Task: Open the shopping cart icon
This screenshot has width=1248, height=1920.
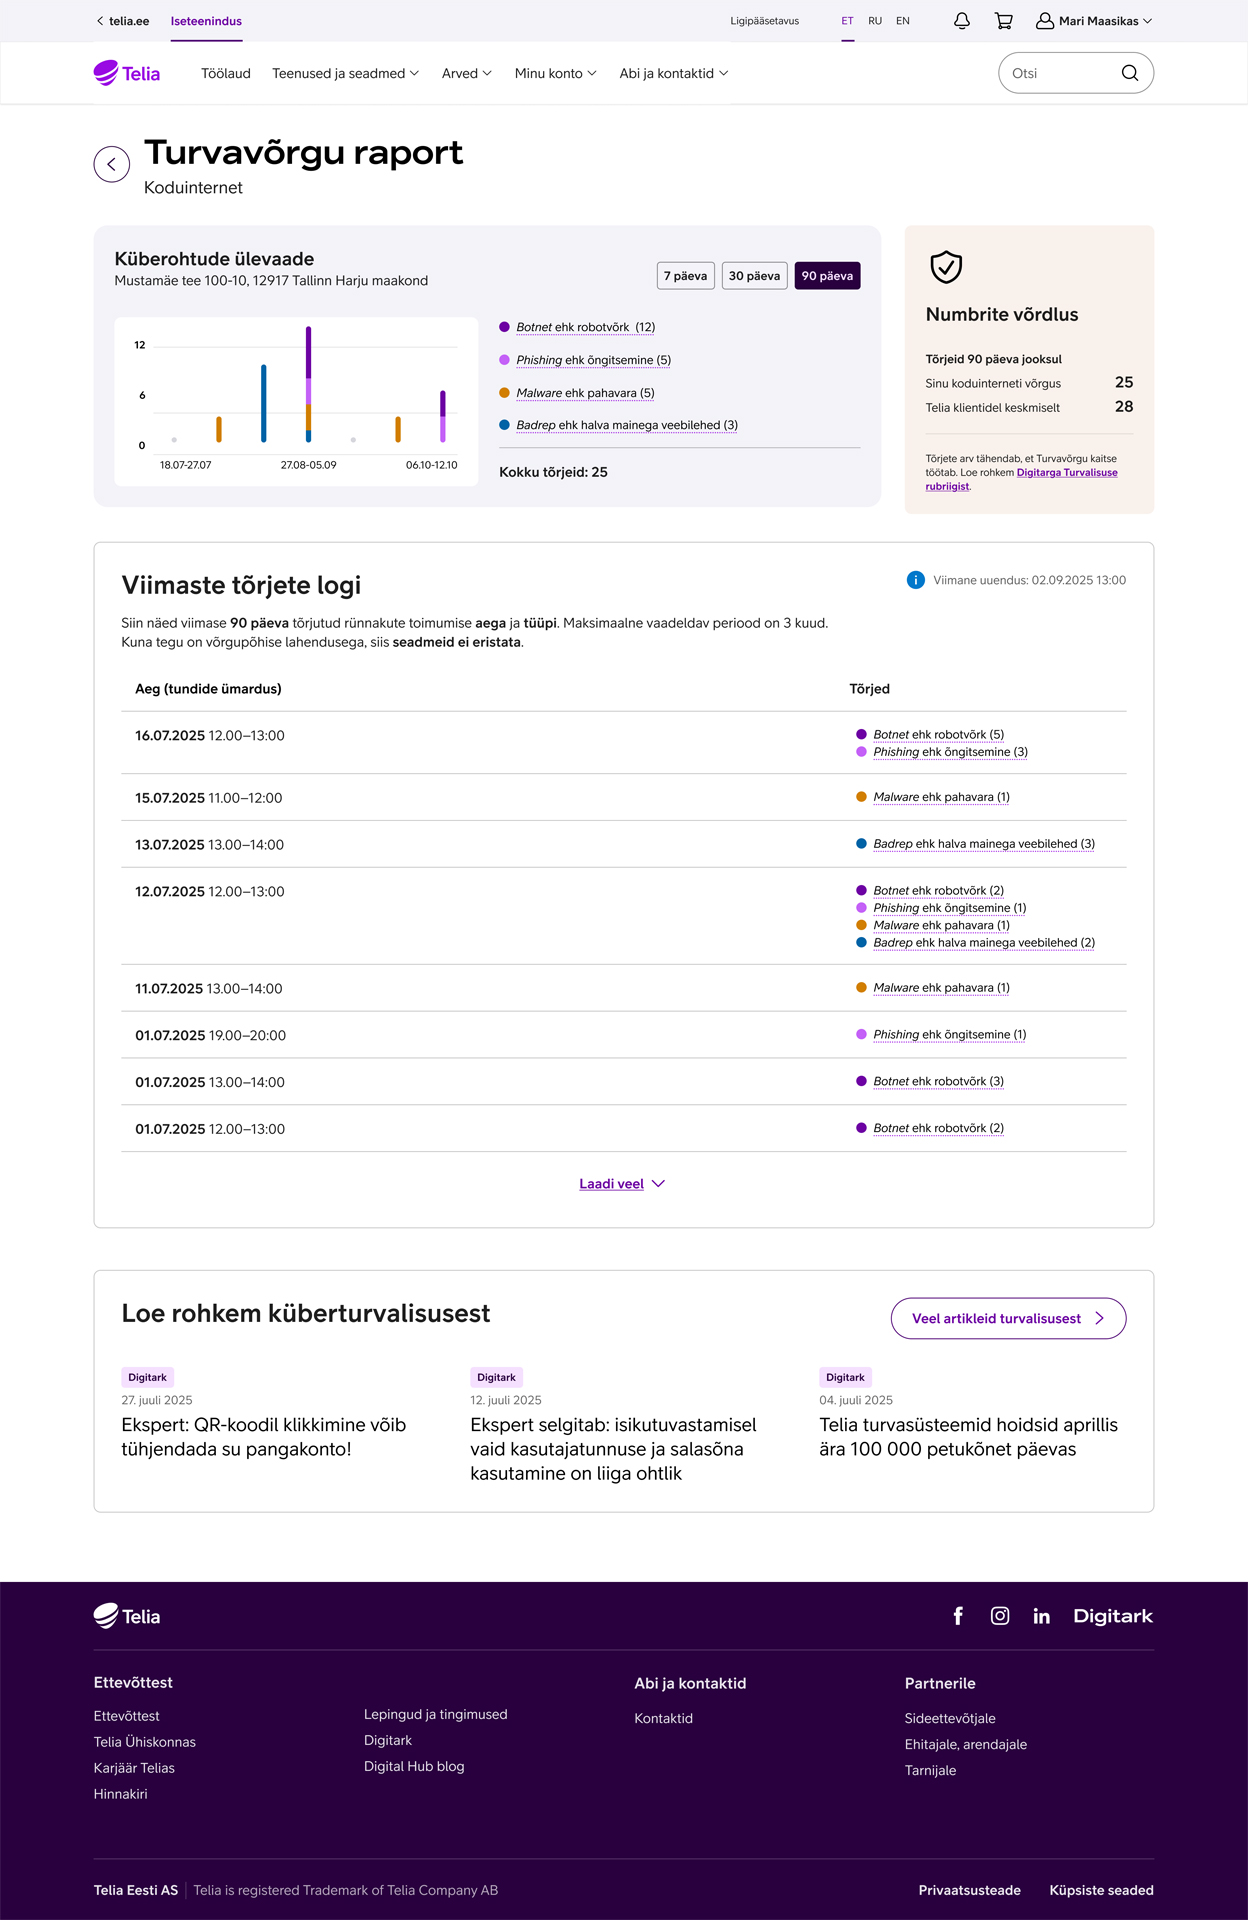Action: pos(1003,21)
